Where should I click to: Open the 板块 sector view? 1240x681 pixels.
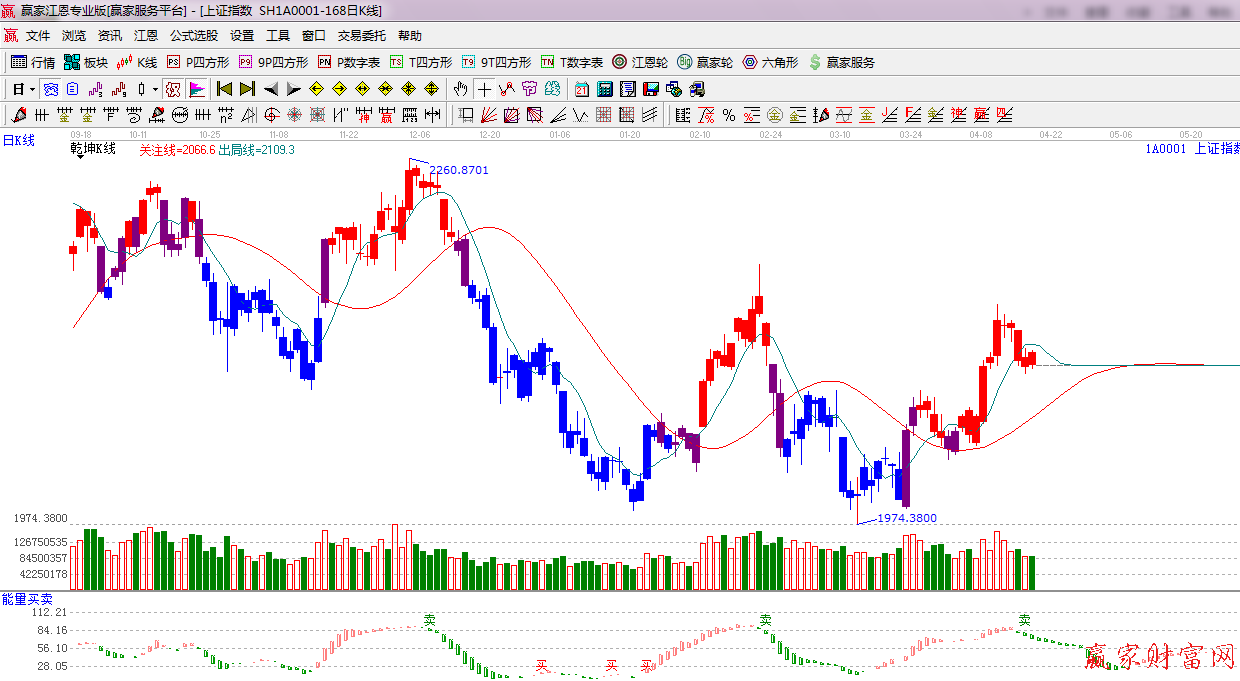pyautogui.click(x=85, y=62)
